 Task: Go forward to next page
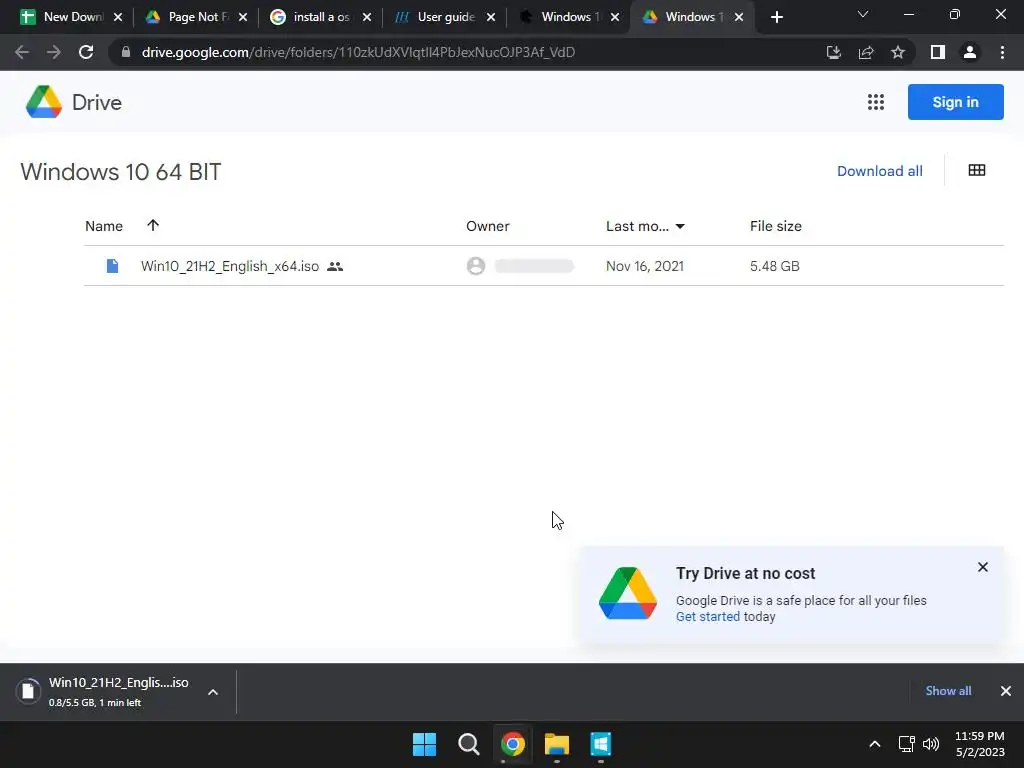click(x=54, y=52)
